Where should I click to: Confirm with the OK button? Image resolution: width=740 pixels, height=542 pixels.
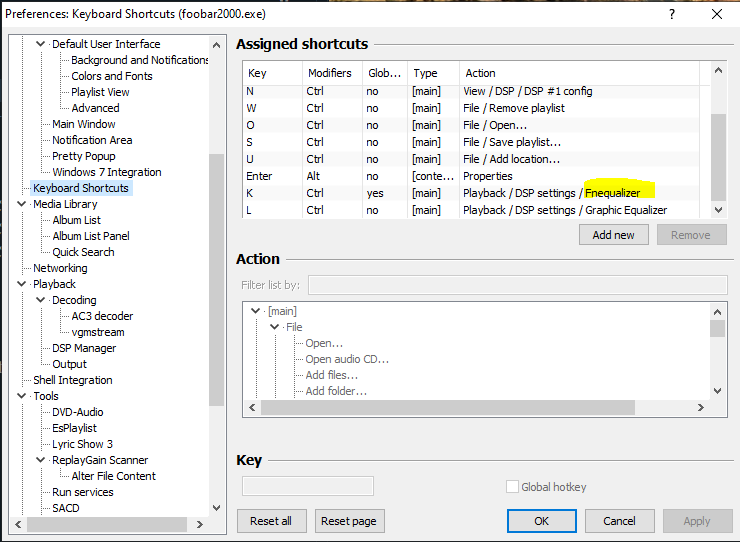(541, 521)
